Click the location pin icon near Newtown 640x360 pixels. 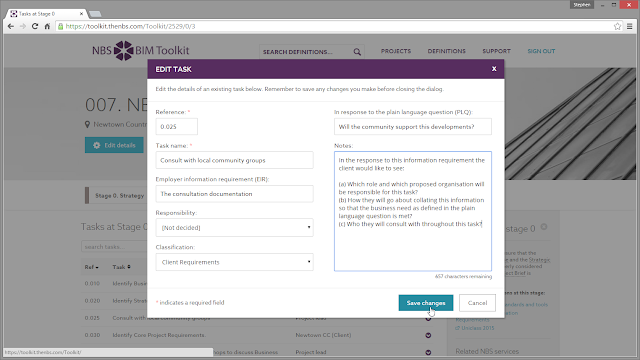(x=87, y=124)
